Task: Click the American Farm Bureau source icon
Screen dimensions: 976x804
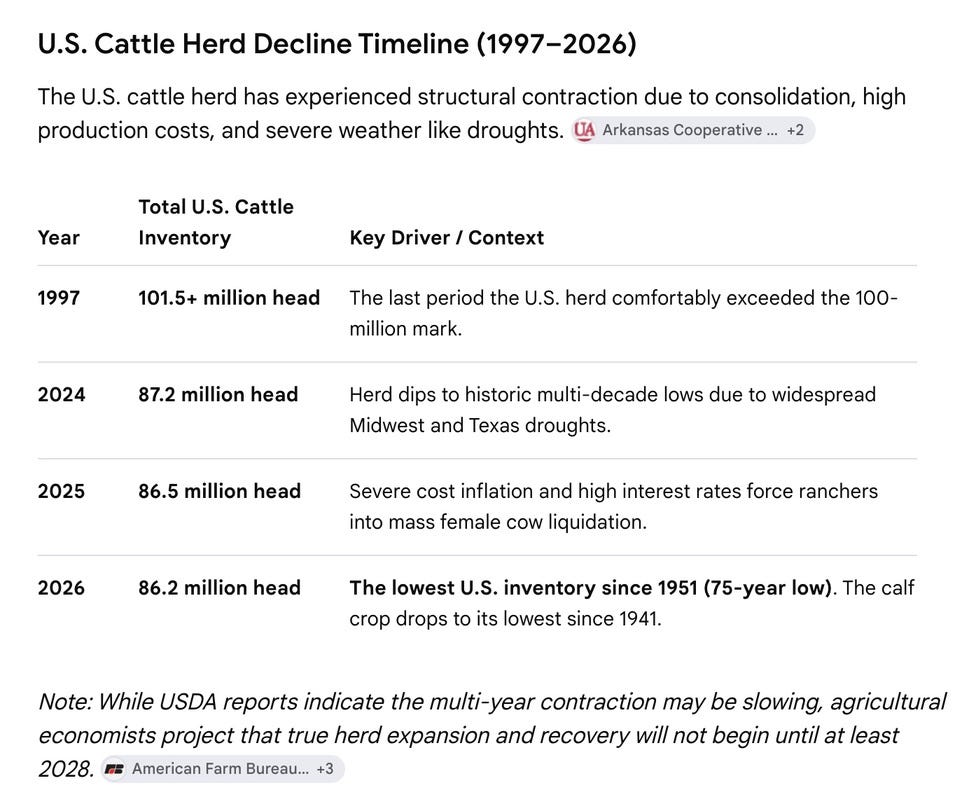Action: (114, 769)
